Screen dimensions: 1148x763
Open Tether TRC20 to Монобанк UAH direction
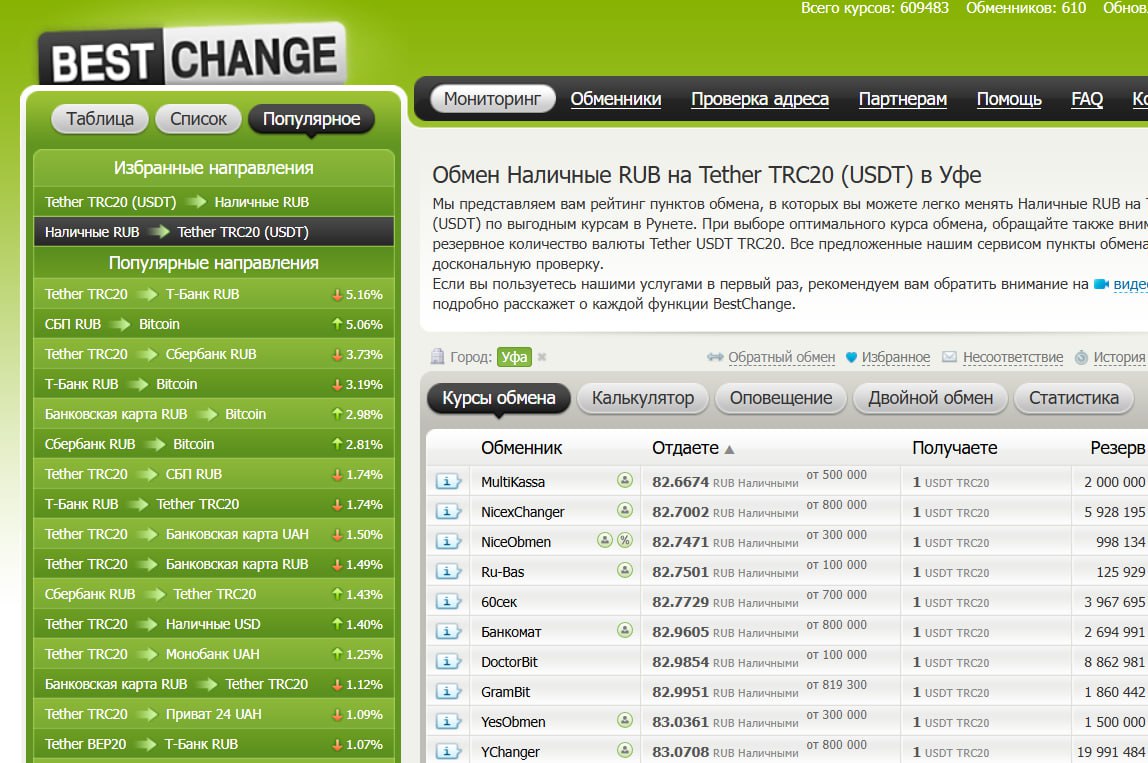[214, 654]
